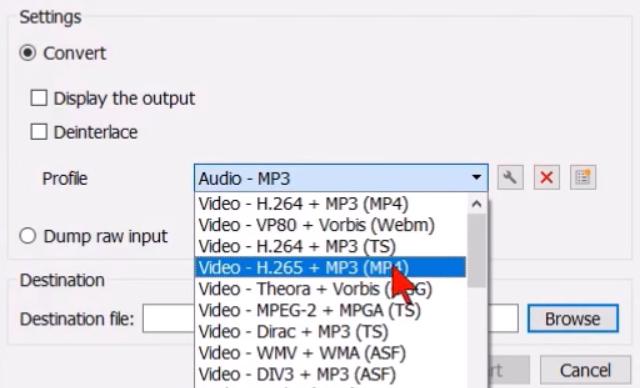Choose Video - H.264 + MP3 (TS)
Viewport: 640px width, 388px height.
pos(330,246)
